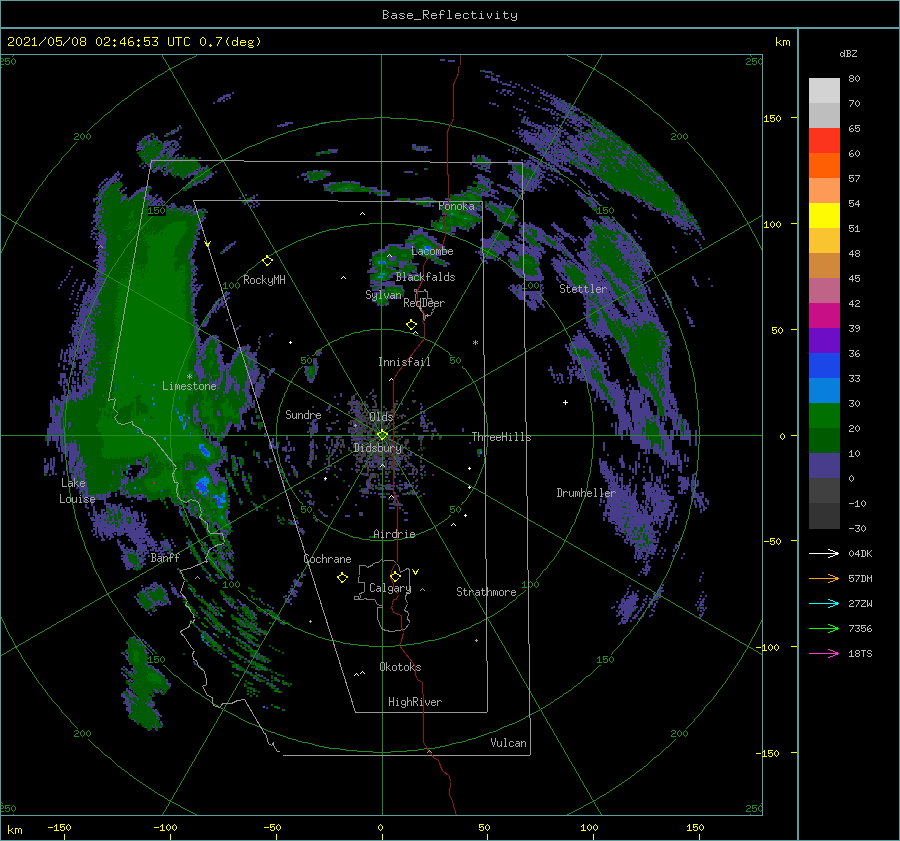Pick the top light gray 80 dBZ swatch
The height and width of the screenshot is (841, 900).
point(824,91)
